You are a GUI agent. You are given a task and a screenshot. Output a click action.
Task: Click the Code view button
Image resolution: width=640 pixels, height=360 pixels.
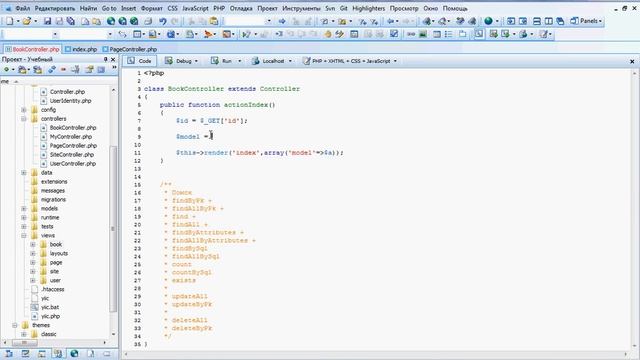click(x=139, y=61)
